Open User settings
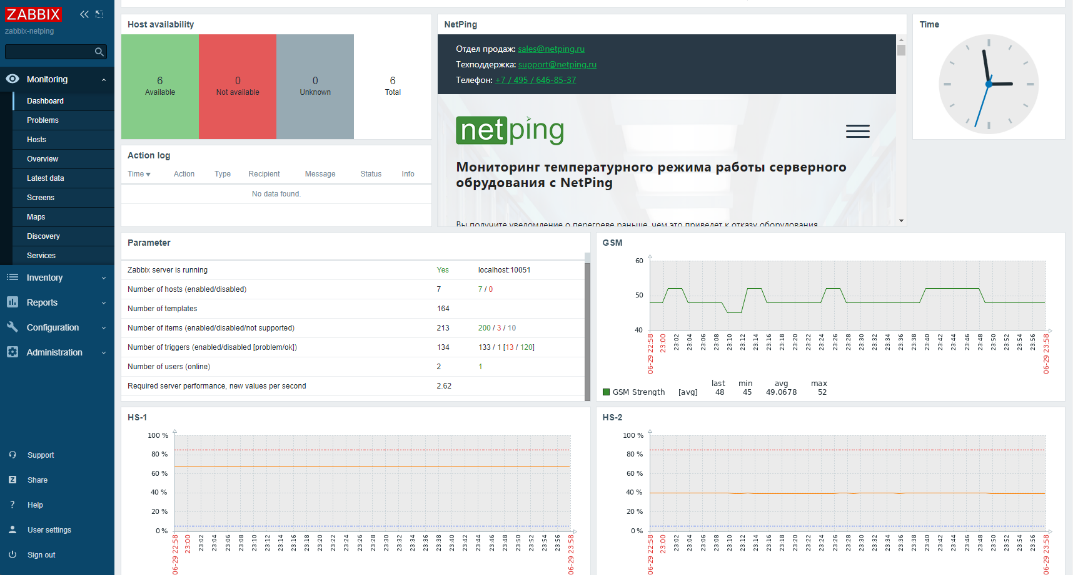The image size is (1073, 575). [x=49, y=531]
